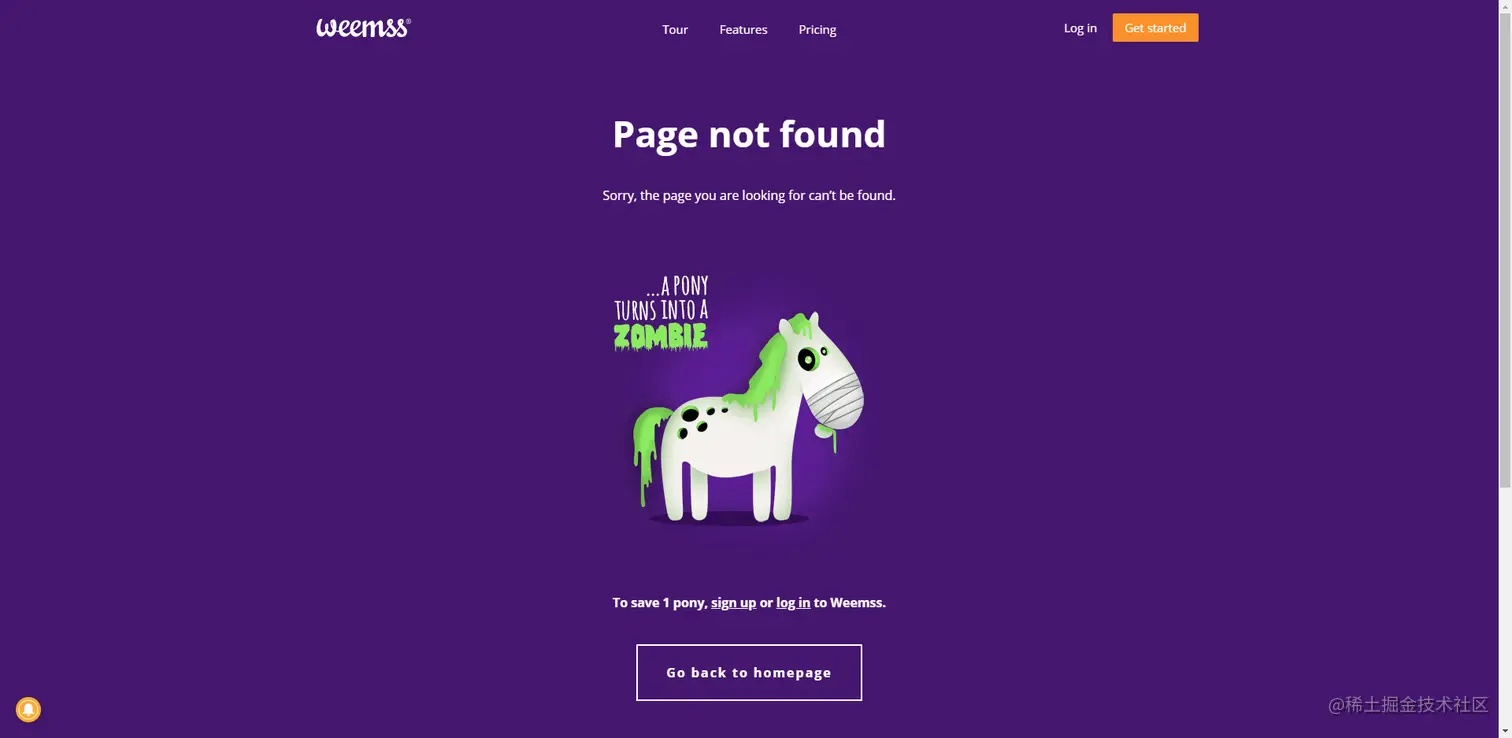
Task: Click Log in in the header
Action: click(1080, 28)
